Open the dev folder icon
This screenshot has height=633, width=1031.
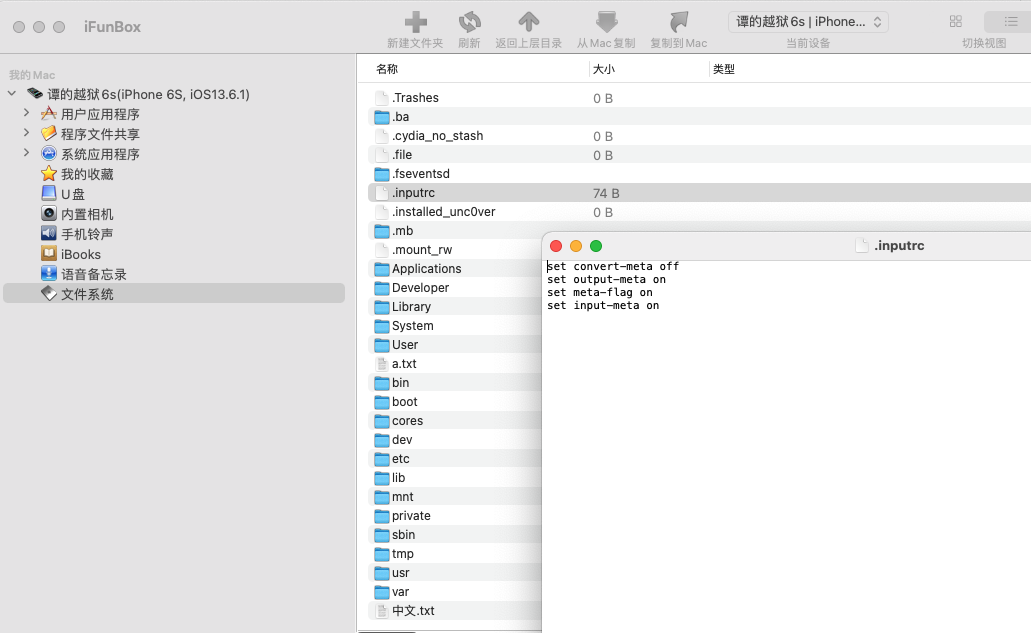pyautogui.click(x=381, y=441)
